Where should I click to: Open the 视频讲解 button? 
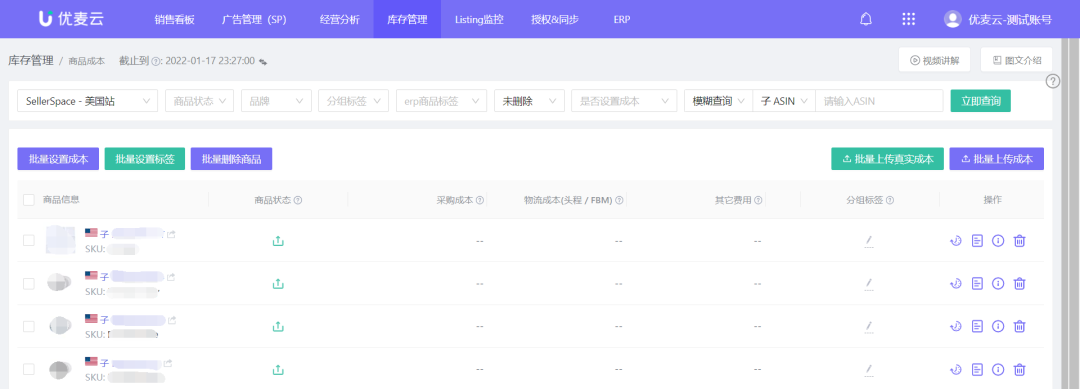pos(935,60)
